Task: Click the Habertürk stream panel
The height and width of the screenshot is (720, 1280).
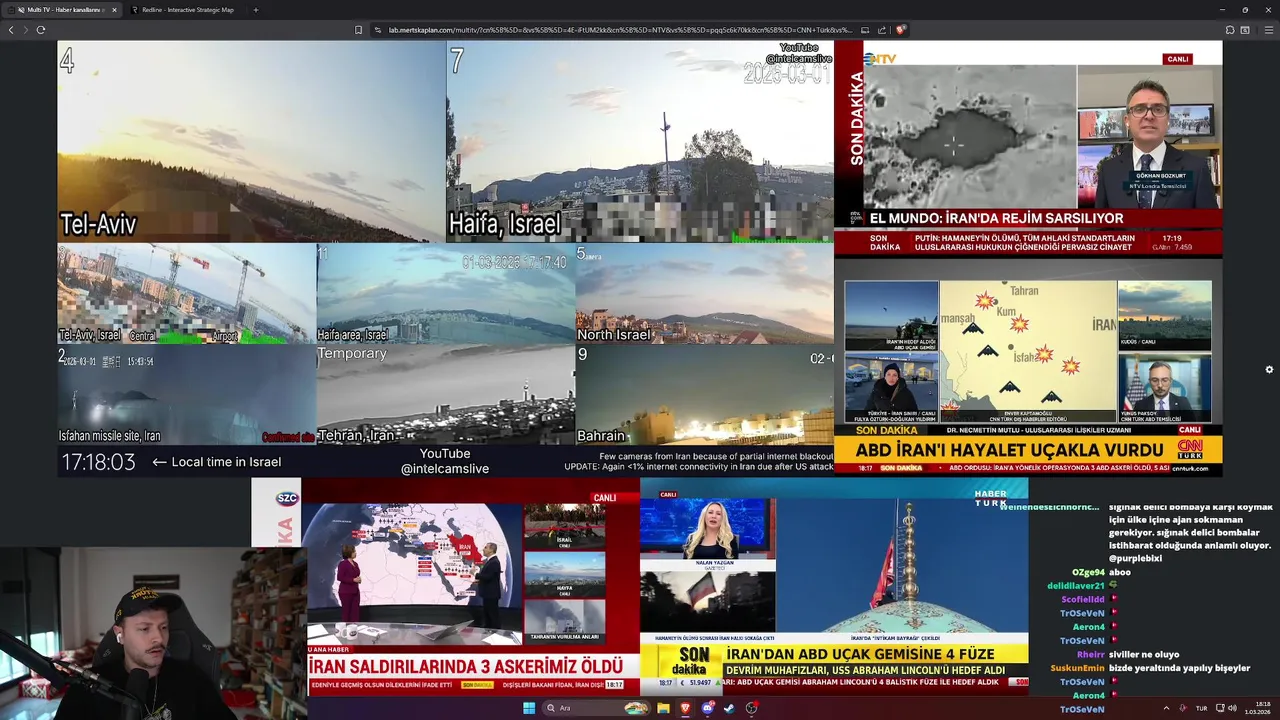Action: [x=834, y=587]
